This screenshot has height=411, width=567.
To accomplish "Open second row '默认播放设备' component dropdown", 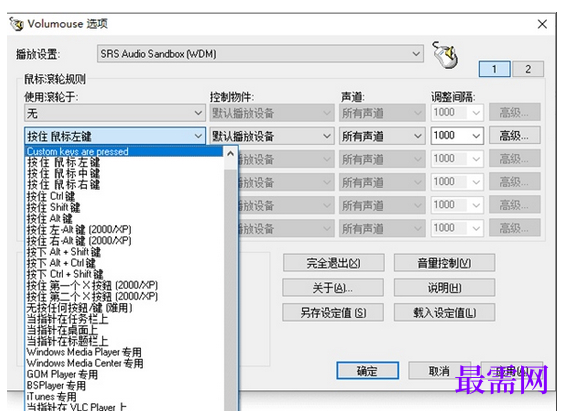I will [x=272, y=136].
